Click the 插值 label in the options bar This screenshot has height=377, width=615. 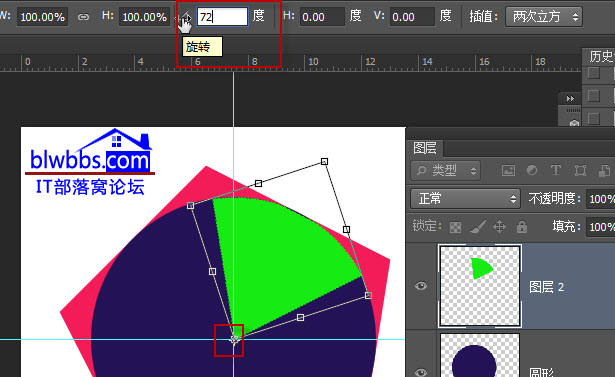(x=483, y=16)
